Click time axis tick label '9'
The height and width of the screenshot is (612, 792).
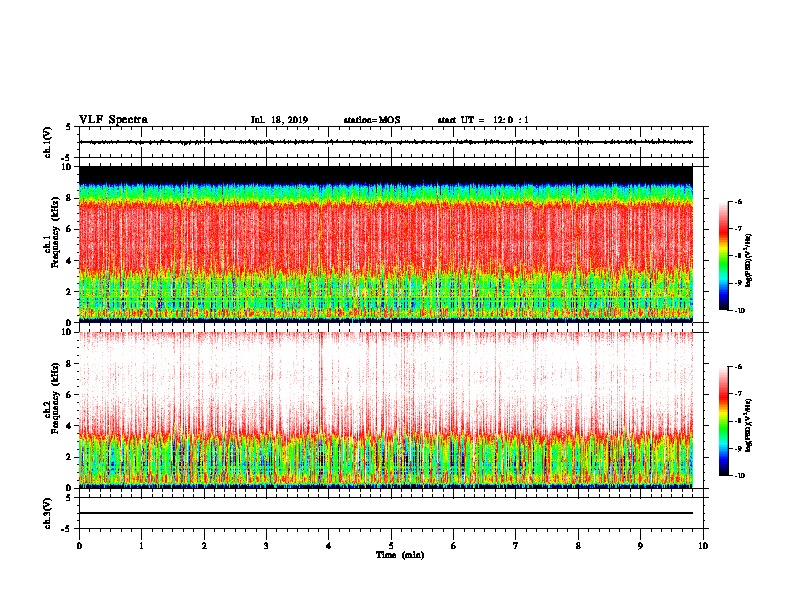pos(640,546)
